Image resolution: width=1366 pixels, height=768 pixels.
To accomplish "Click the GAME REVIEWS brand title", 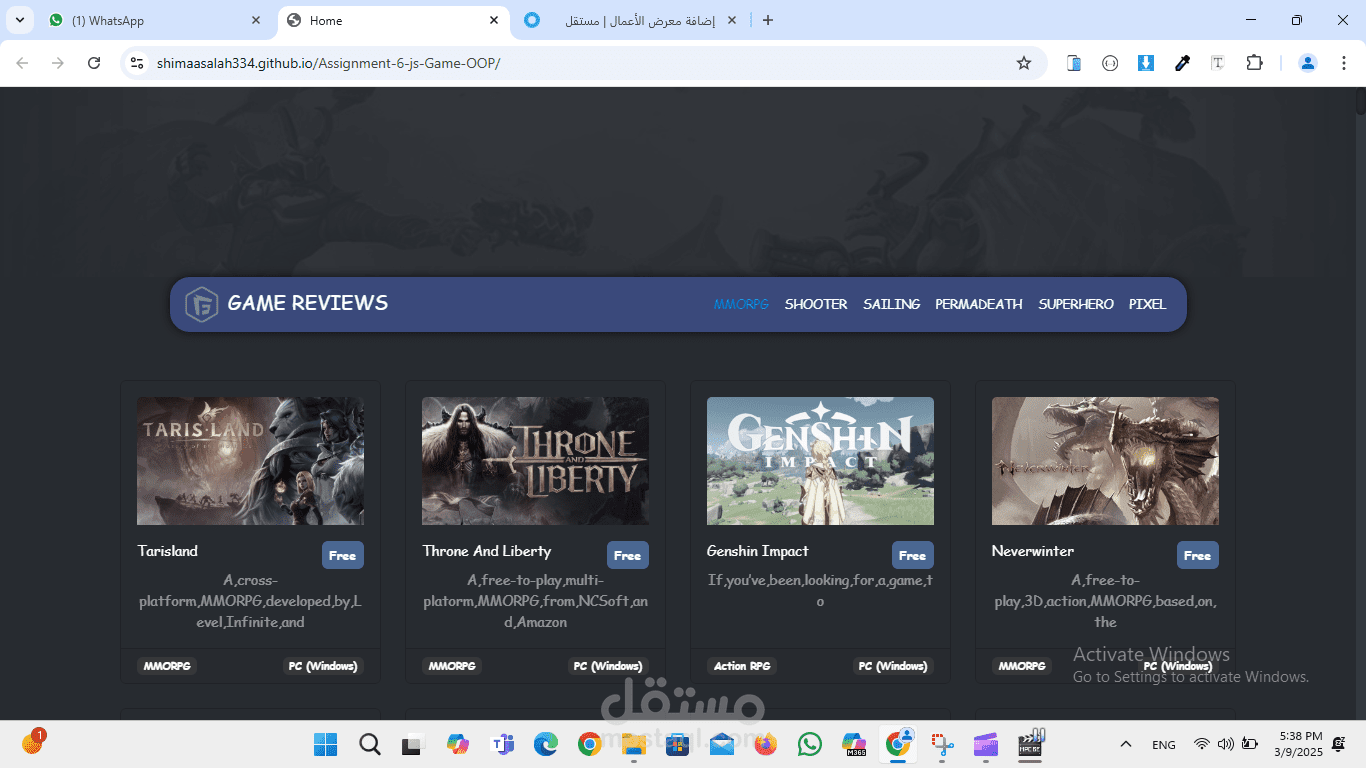I will [308, 303].
